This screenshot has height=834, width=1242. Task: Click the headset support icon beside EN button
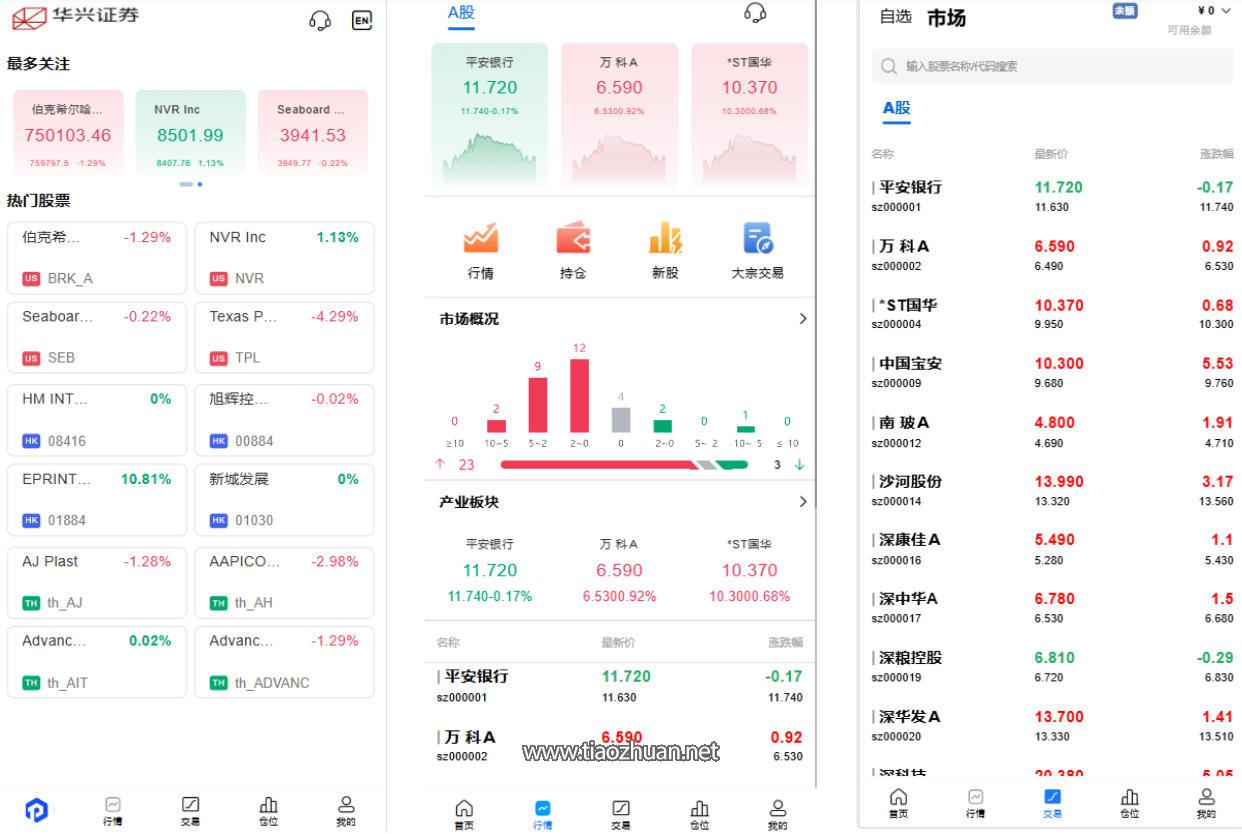coord(320,20)
